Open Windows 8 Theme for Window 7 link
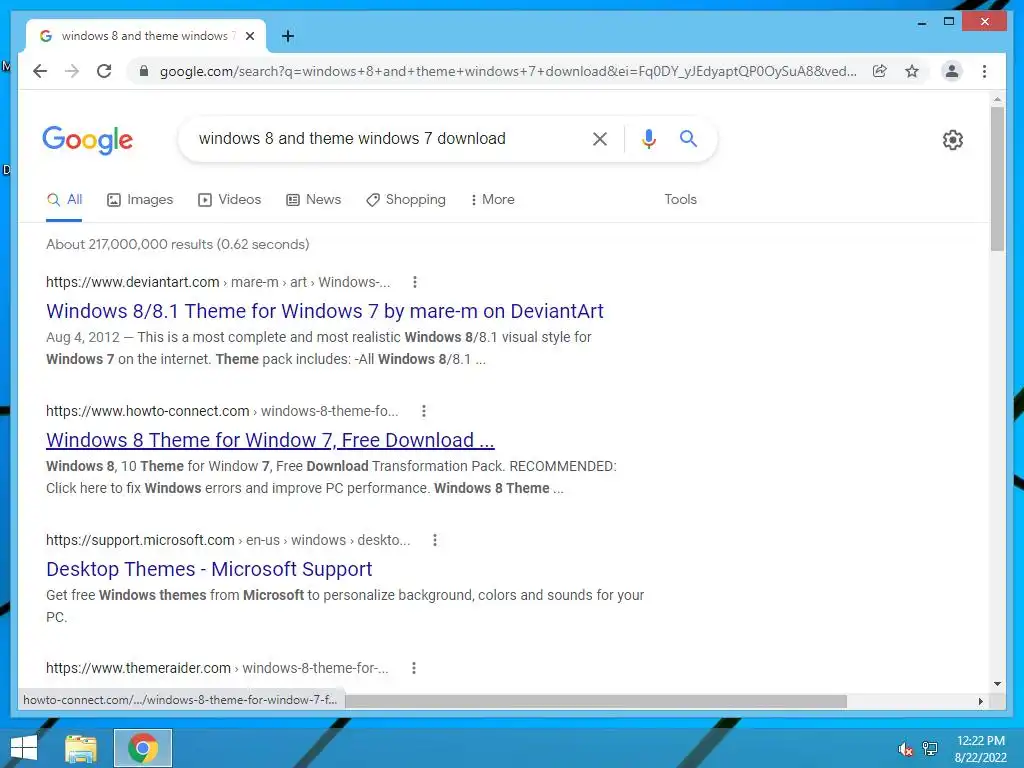This screenshot has height=768, width=1024. 270,440
